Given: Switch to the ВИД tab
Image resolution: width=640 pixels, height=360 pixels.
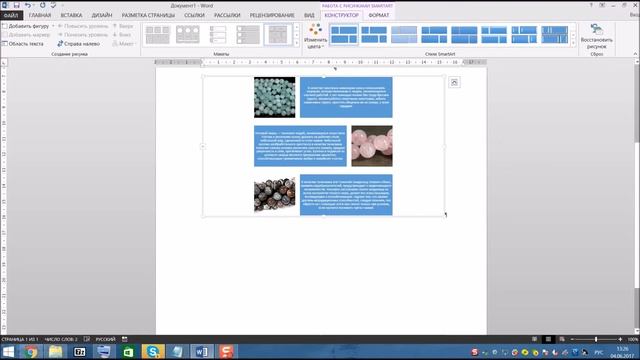Looking at the screenshot, I should (309, 16).
